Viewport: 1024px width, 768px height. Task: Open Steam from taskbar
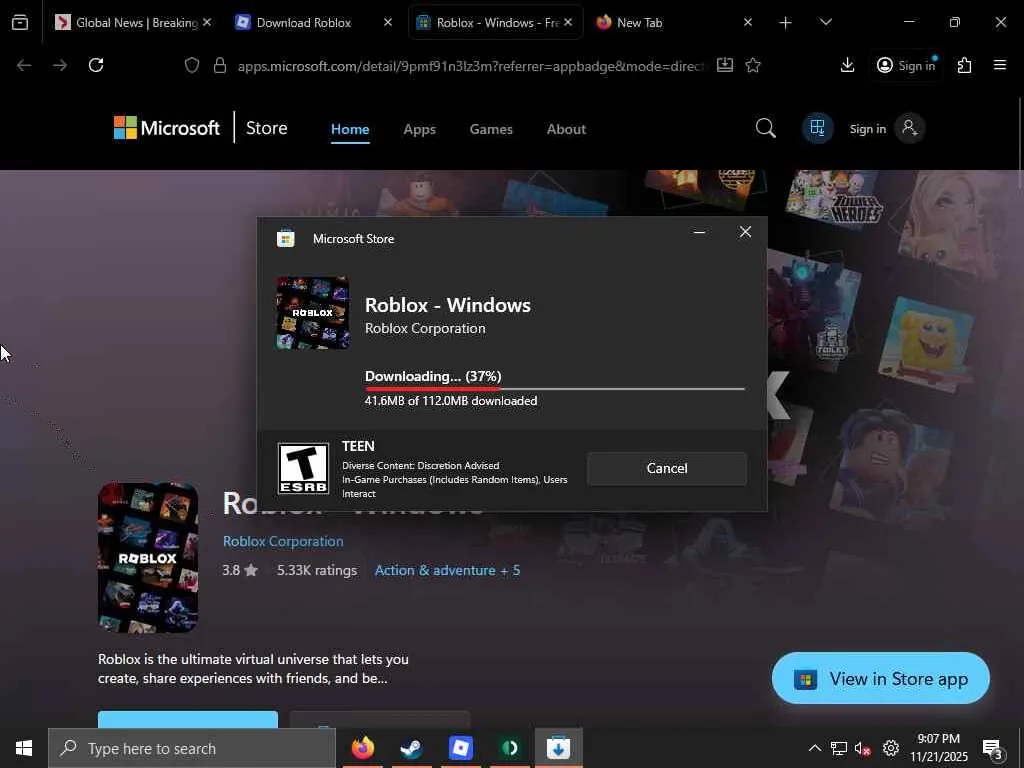tap(411, 748)
